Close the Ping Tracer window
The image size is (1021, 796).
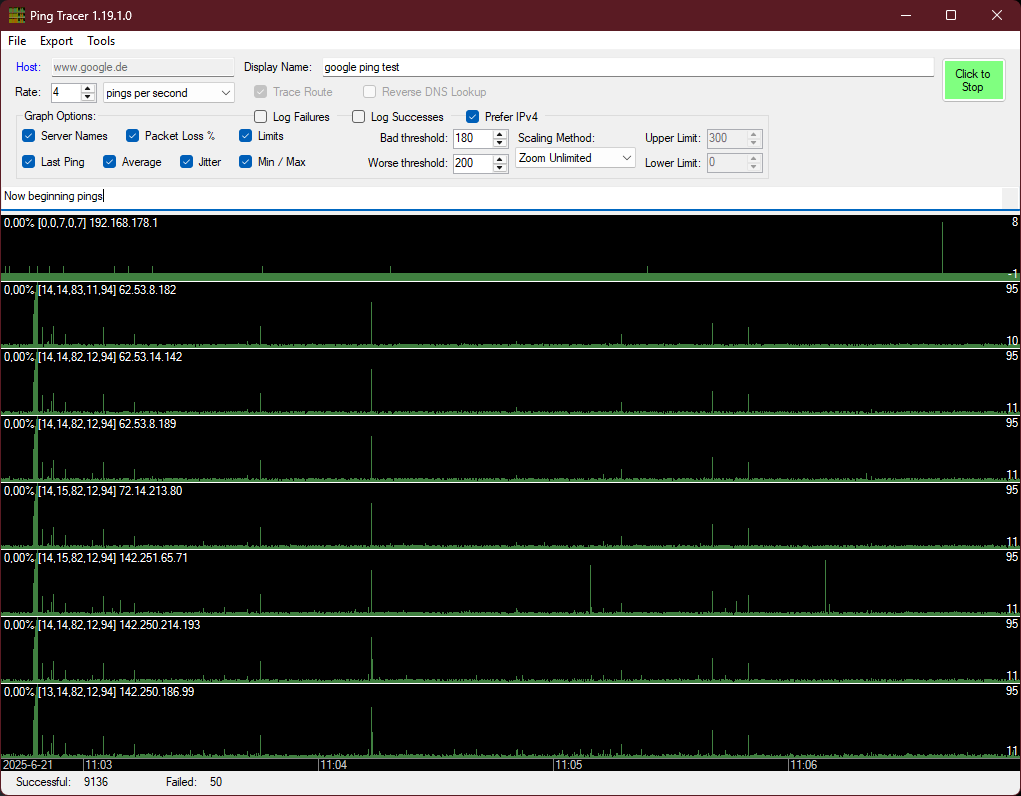[x=997, y=15]
